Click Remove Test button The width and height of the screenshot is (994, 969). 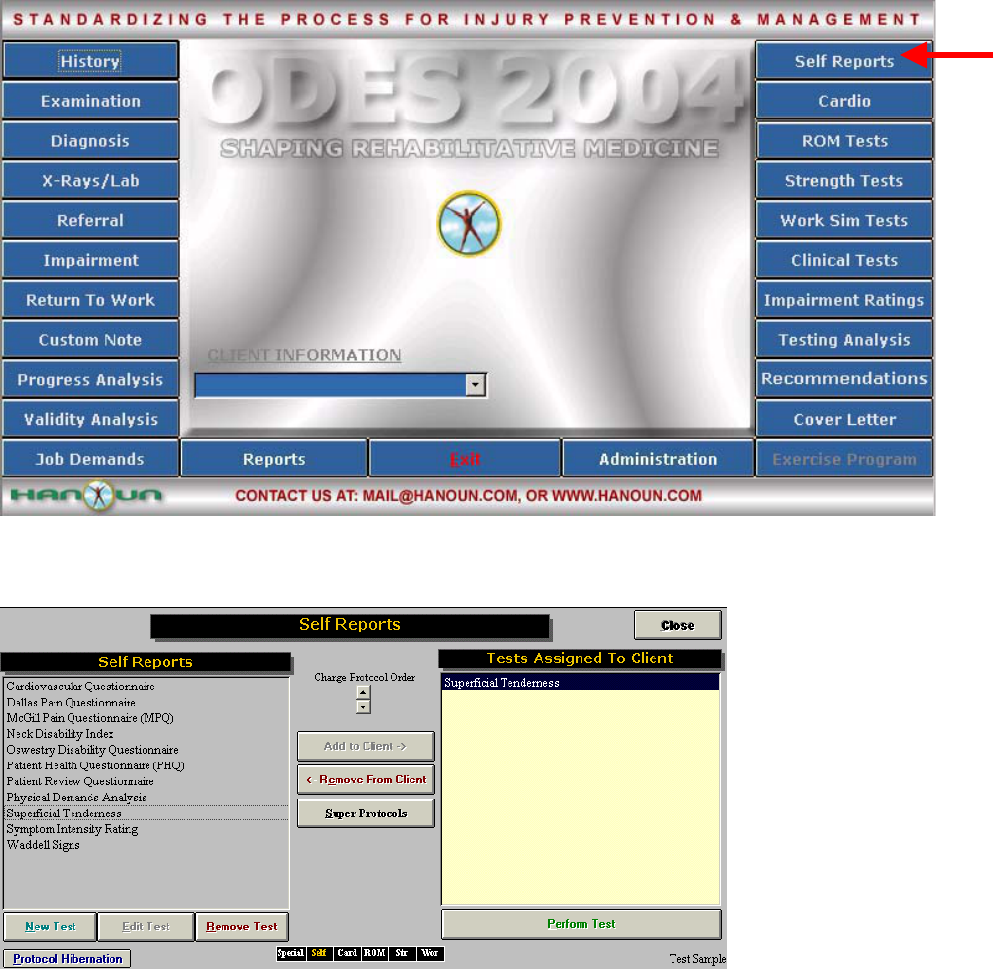[x=242, y=927]
